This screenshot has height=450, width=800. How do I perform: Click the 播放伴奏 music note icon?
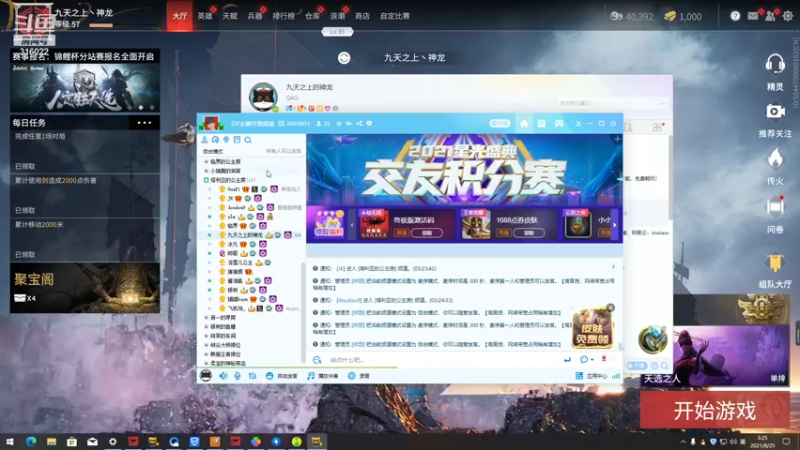(x=311, y=376)
